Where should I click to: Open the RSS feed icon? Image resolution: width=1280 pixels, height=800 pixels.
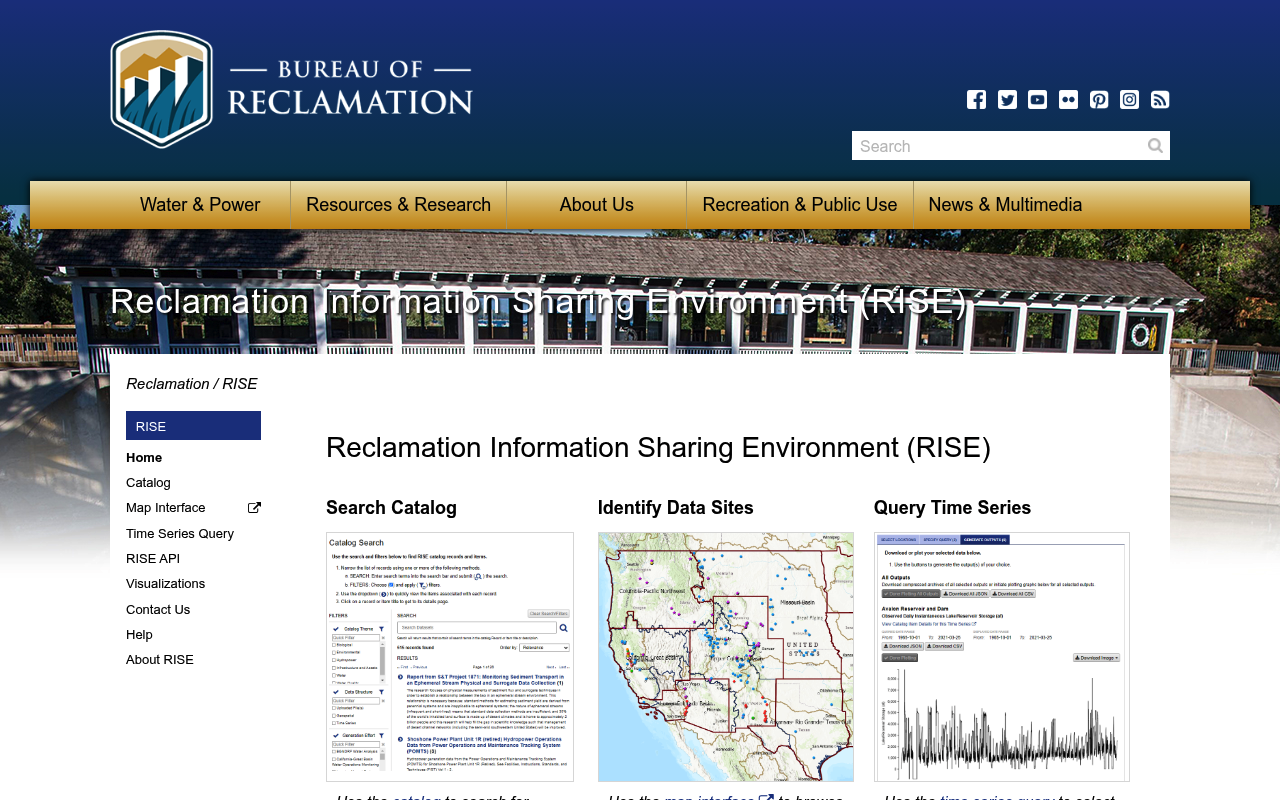click(x=1160, y=99)
